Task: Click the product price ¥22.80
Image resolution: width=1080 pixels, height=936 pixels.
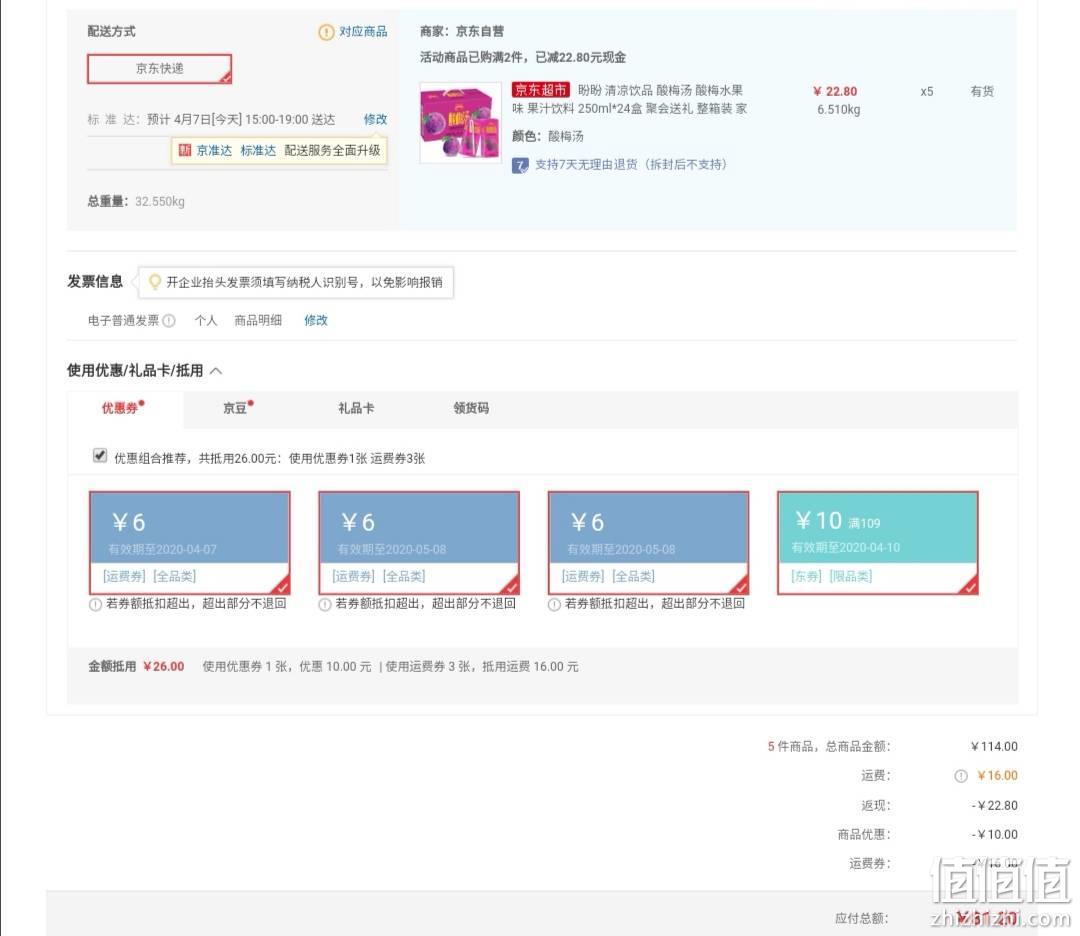Action: click(835, 92)
